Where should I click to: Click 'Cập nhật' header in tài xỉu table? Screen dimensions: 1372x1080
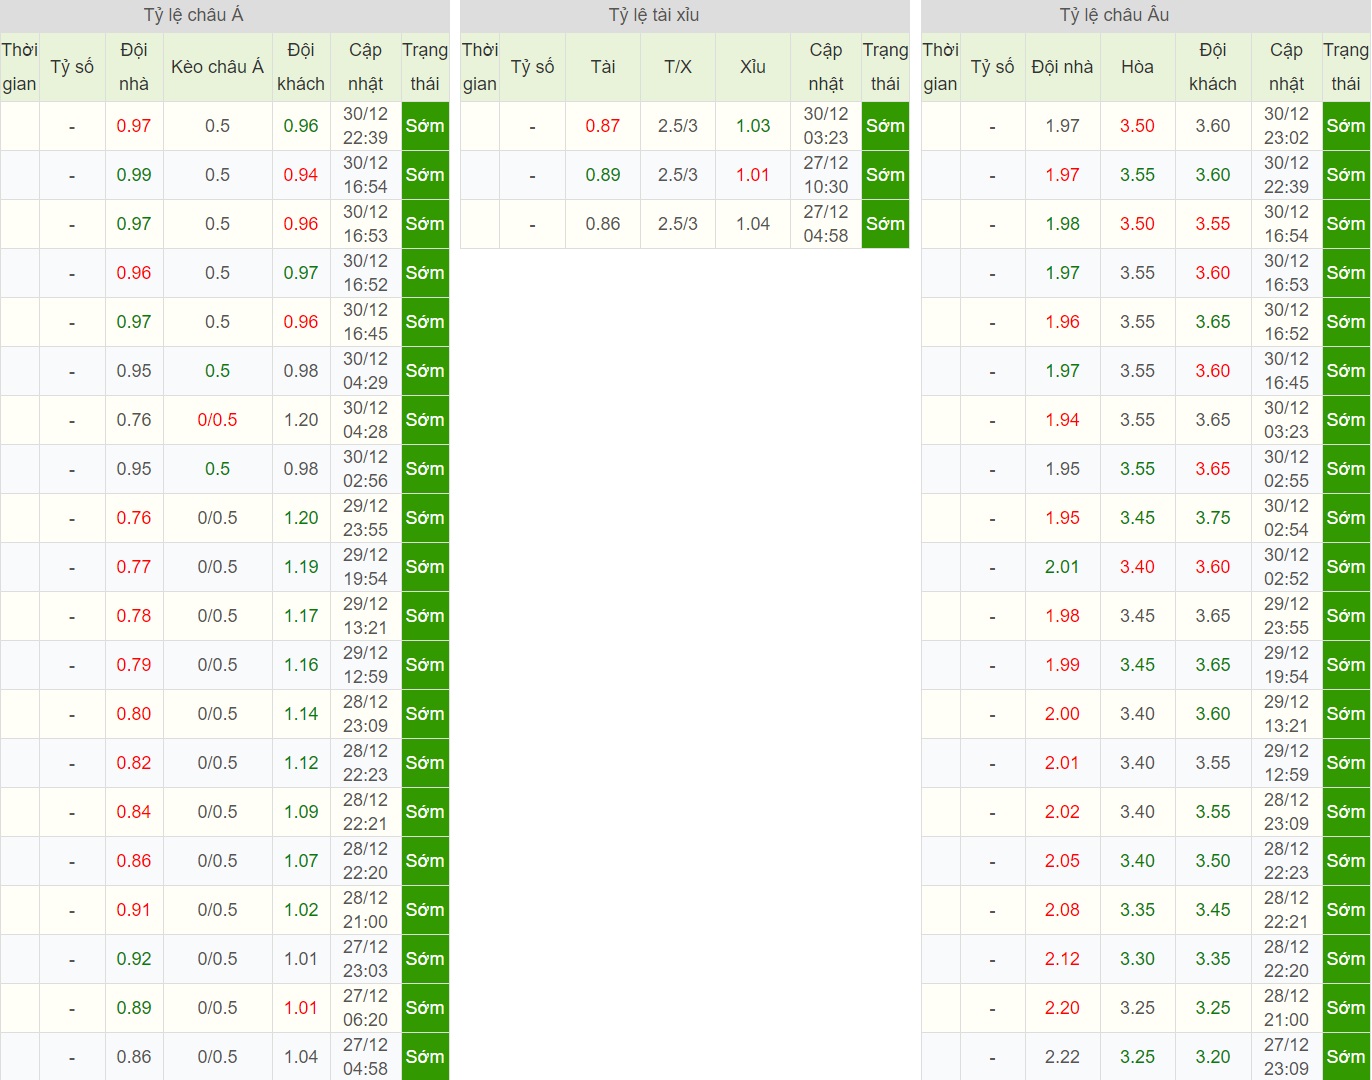pos(826,67)
